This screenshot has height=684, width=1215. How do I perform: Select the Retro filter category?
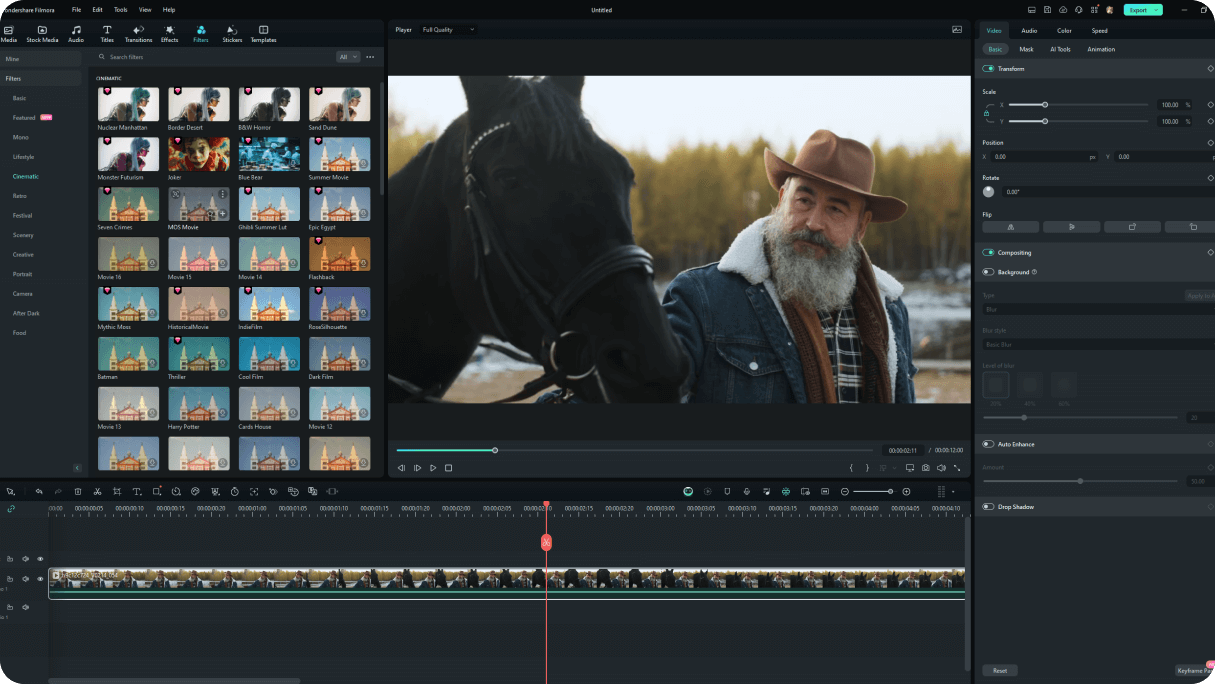click(x=20, y=196)
